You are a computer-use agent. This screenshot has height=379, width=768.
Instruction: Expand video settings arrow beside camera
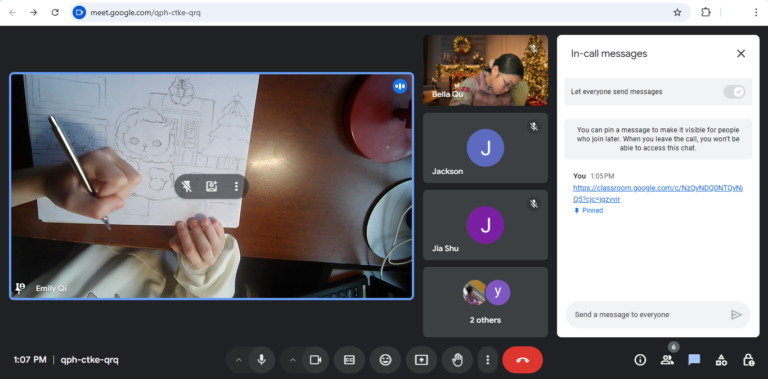coord(292,360)
